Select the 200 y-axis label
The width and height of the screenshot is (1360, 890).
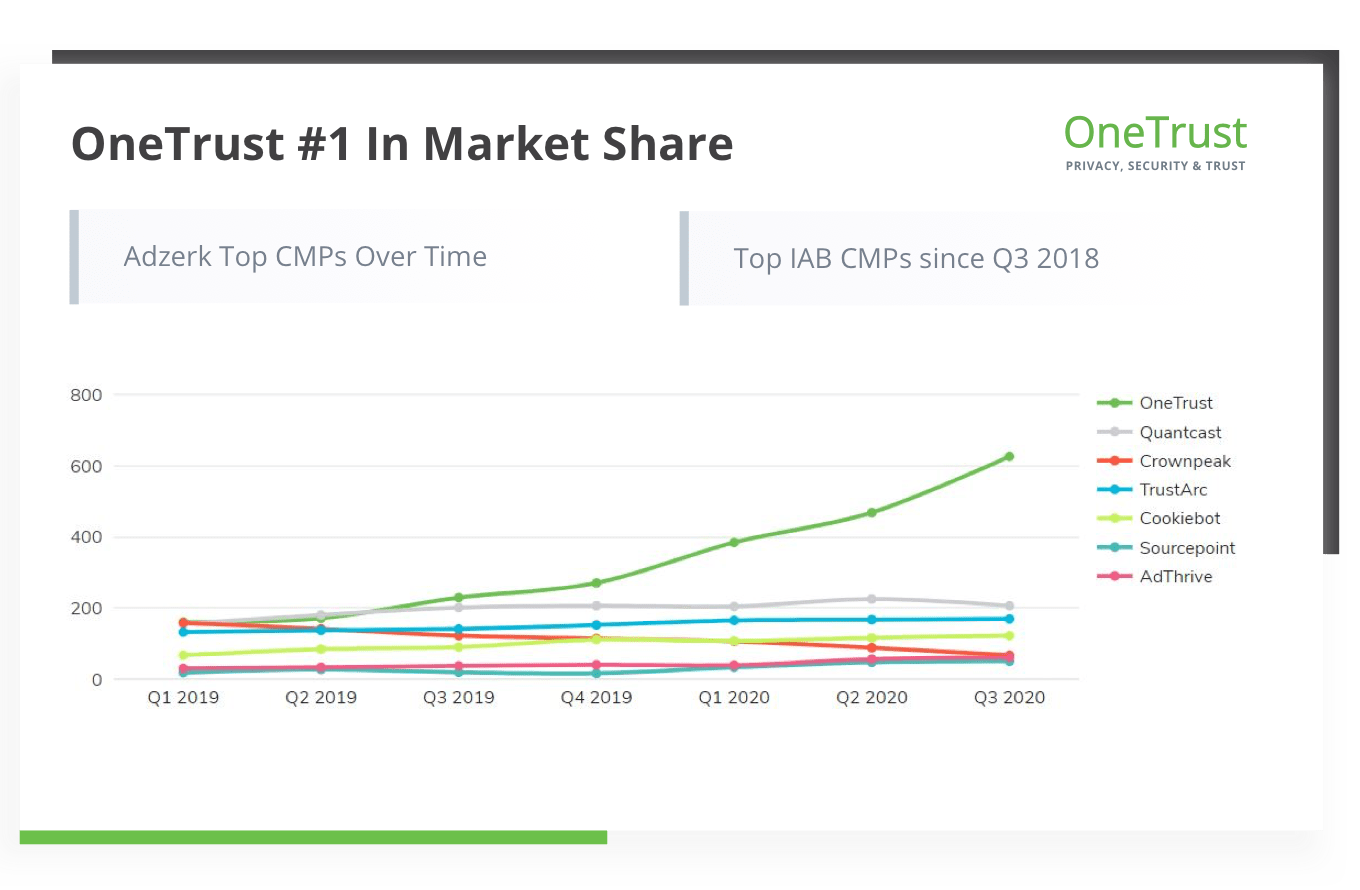pyautogui.click(x=87, y=608)
